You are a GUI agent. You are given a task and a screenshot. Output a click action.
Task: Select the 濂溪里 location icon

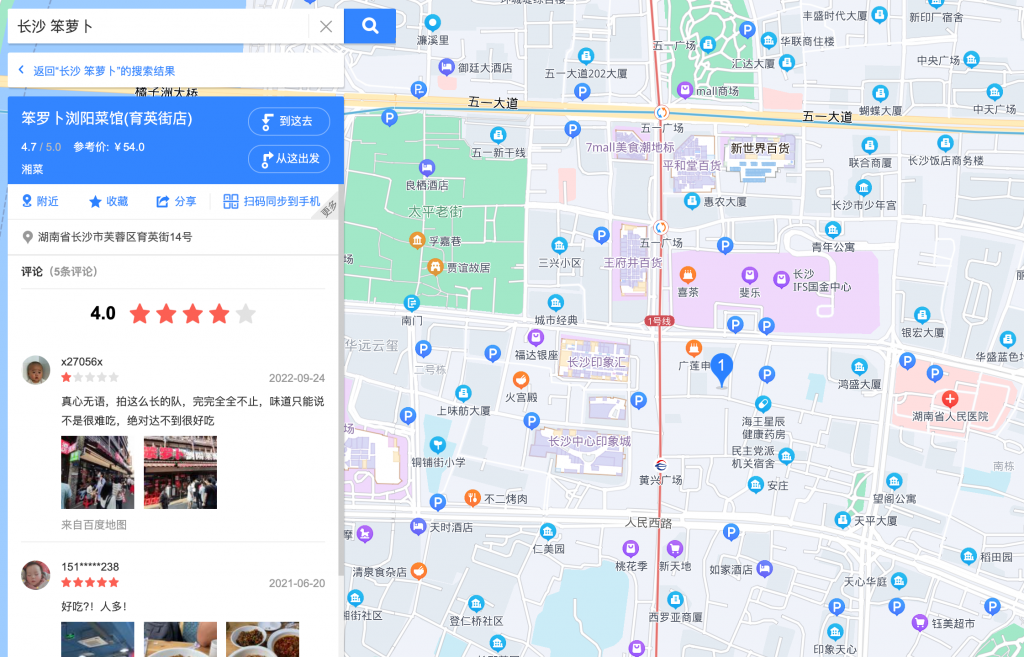point(432,24)
